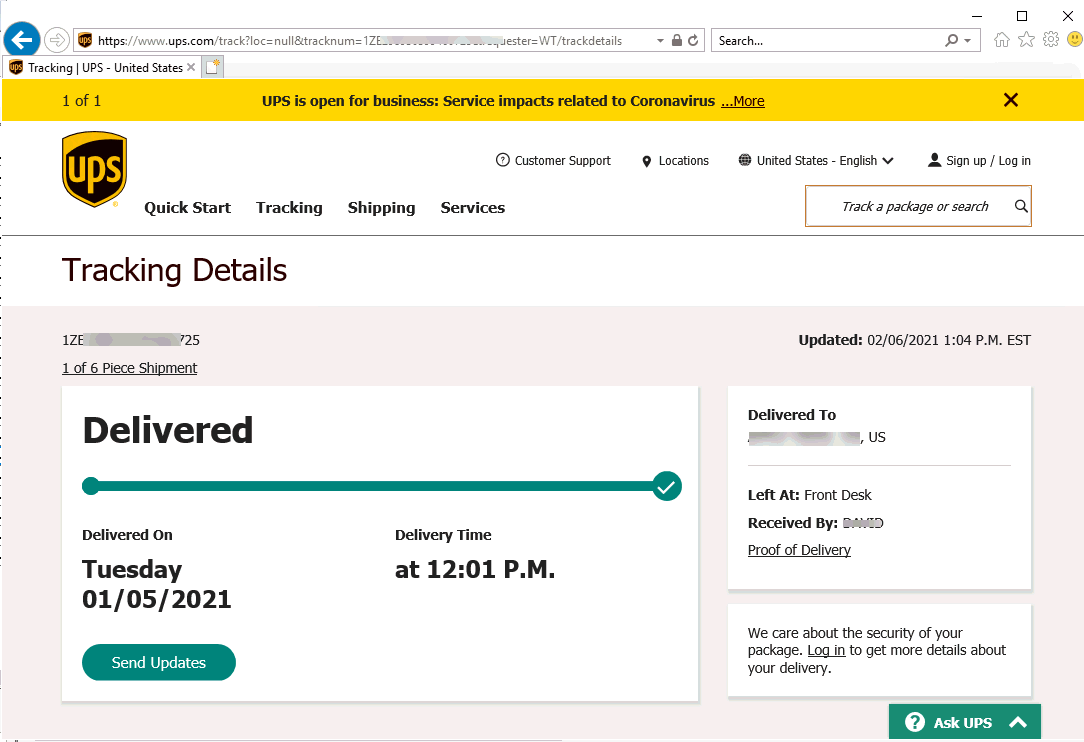
Task: Open the Quick Start menu
Action: 187,208
